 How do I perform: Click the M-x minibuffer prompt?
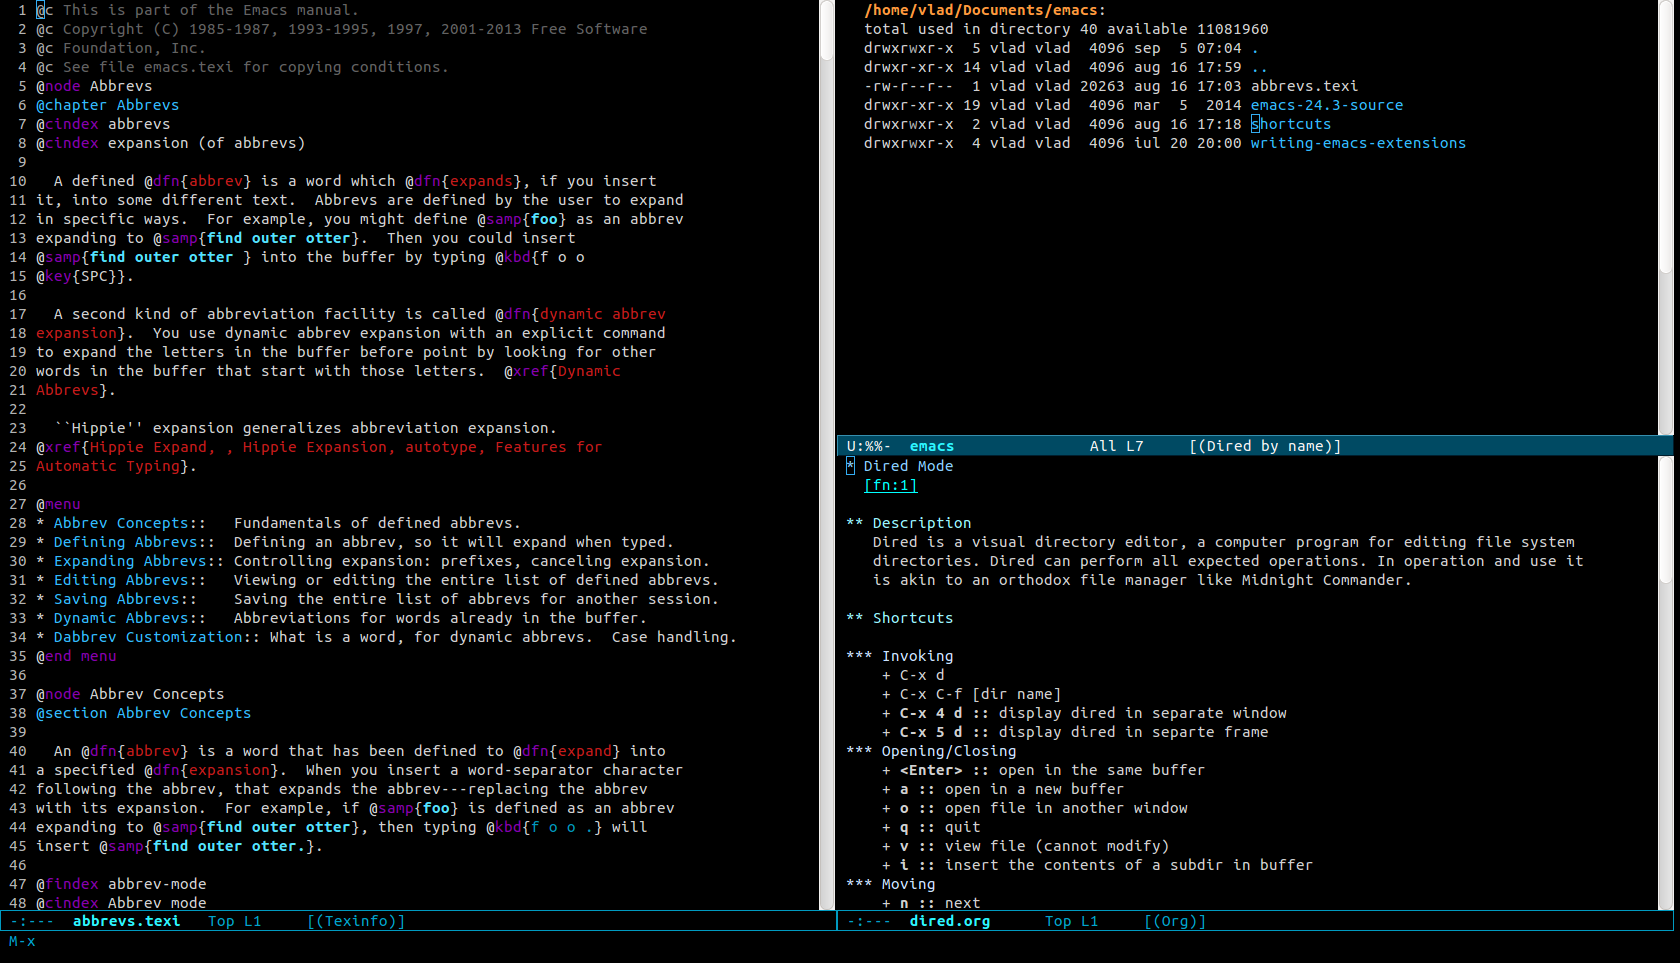(x=22, y=941)
